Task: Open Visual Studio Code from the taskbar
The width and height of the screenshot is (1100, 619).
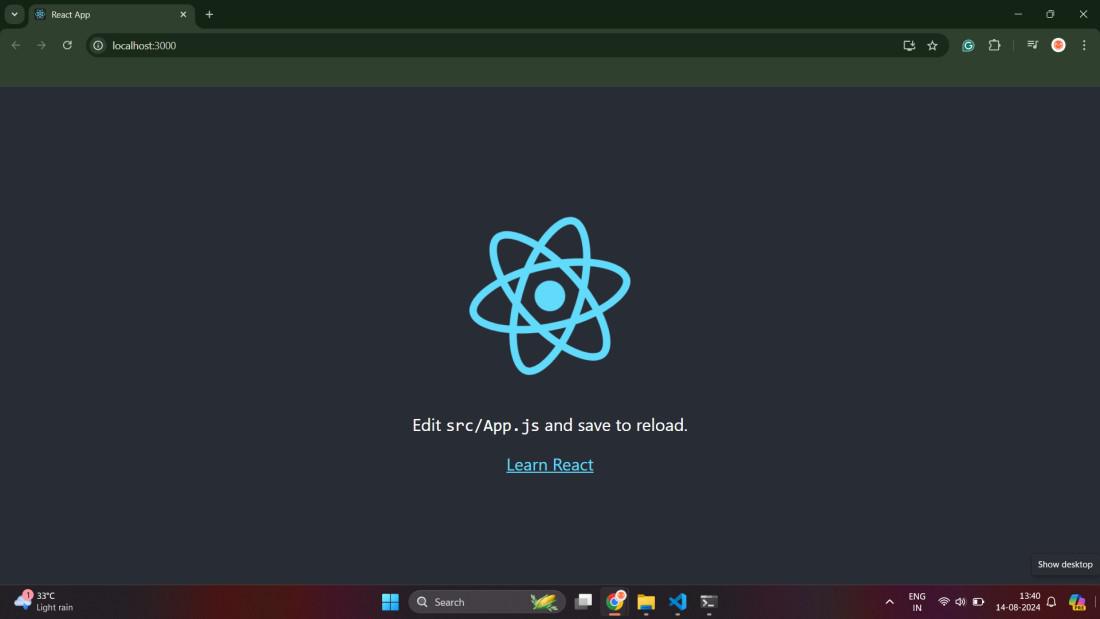Action: pyautogui.click(x=678, y=602)
